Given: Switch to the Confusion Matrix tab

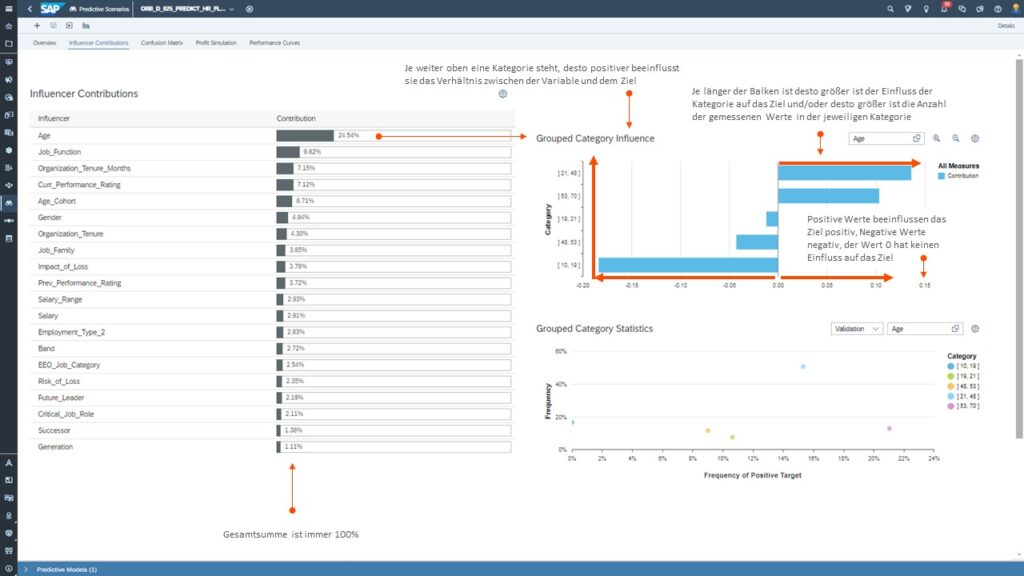Looking at the screenshot, I should [x=162, y=43].
